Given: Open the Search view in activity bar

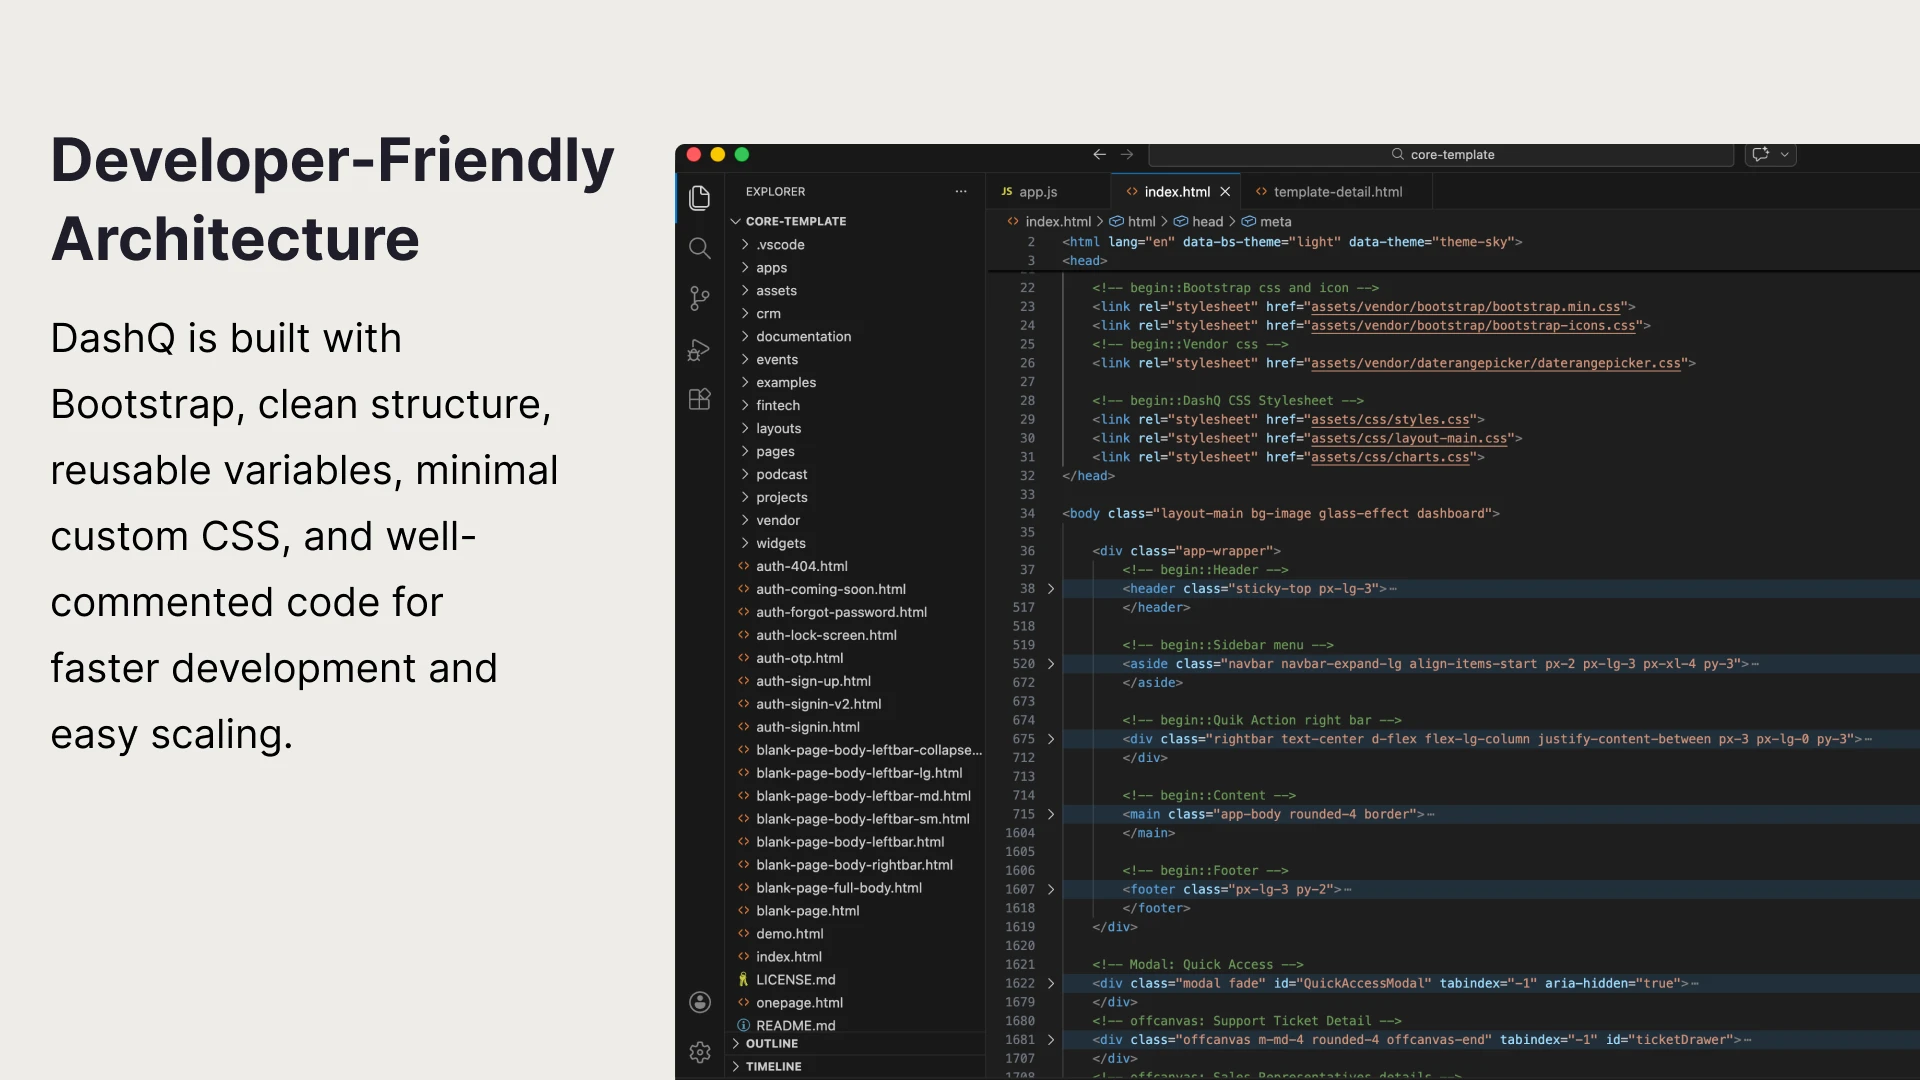Looking at the screenshot, I should (700, 248).
